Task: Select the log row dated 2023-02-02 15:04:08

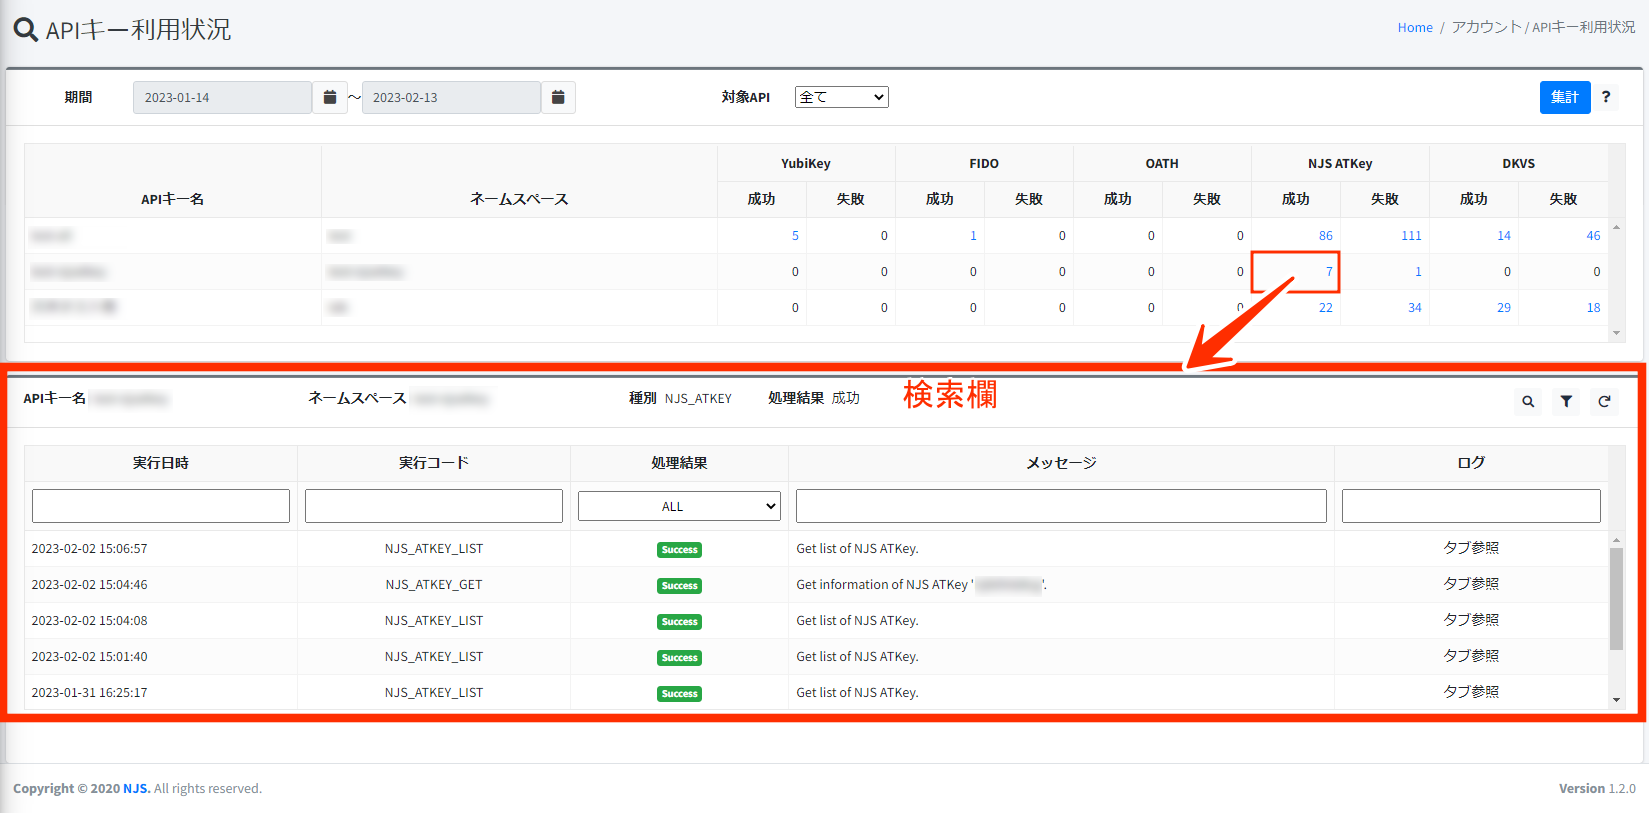Action: (816, 621)
